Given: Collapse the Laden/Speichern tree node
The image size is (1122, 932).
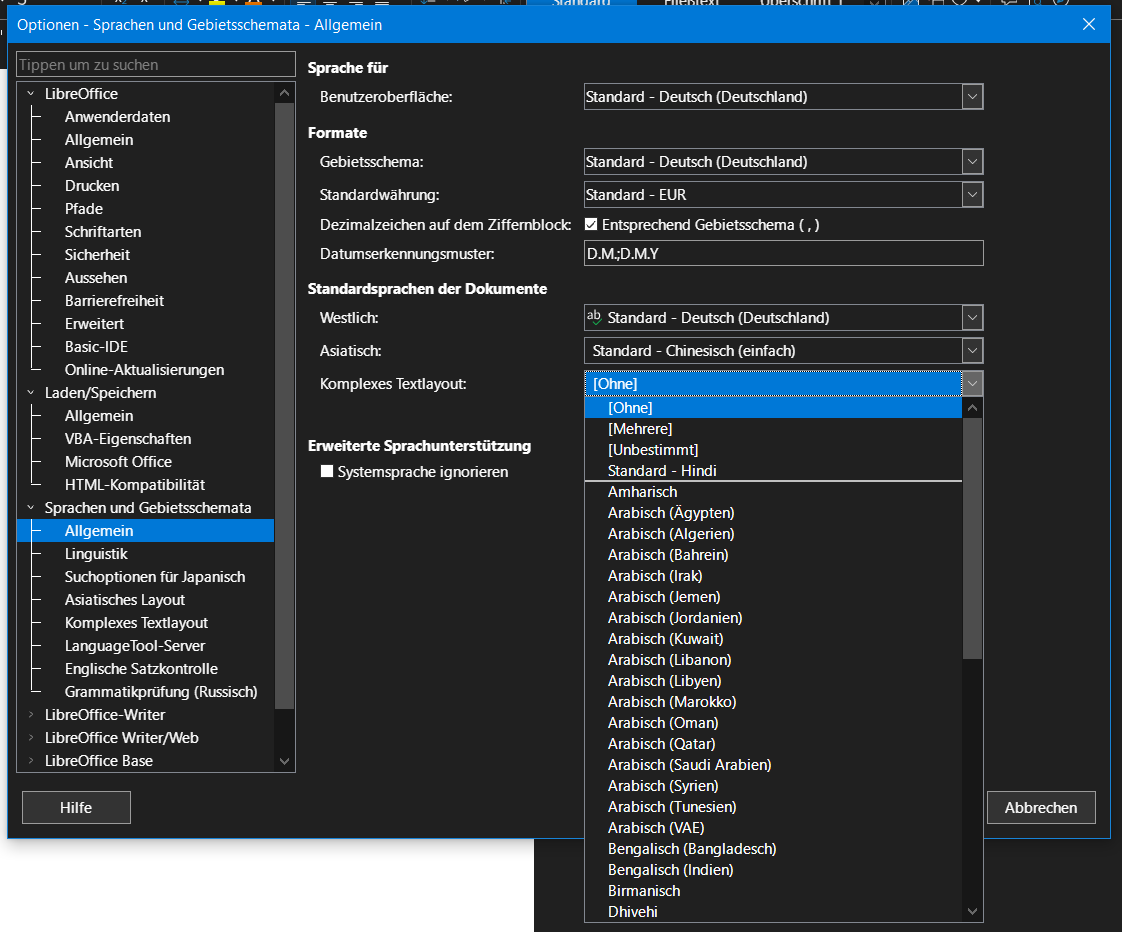Looking at the screenshot, I should coord(31,392).
